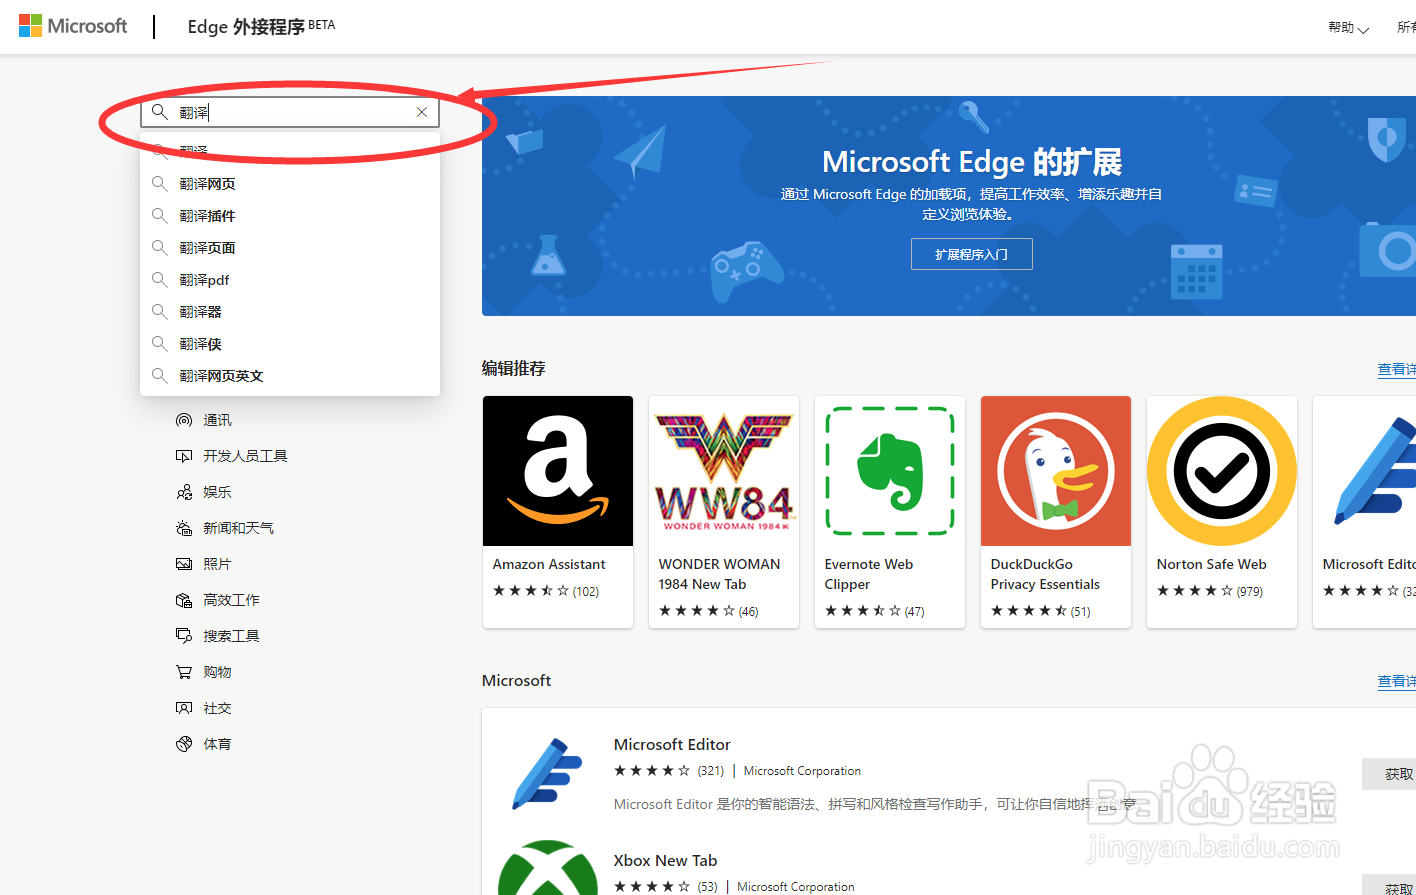This screenshot has height=895, width=1416.
Task: Open the 社交 category
Action: click(x=217, y=708)
